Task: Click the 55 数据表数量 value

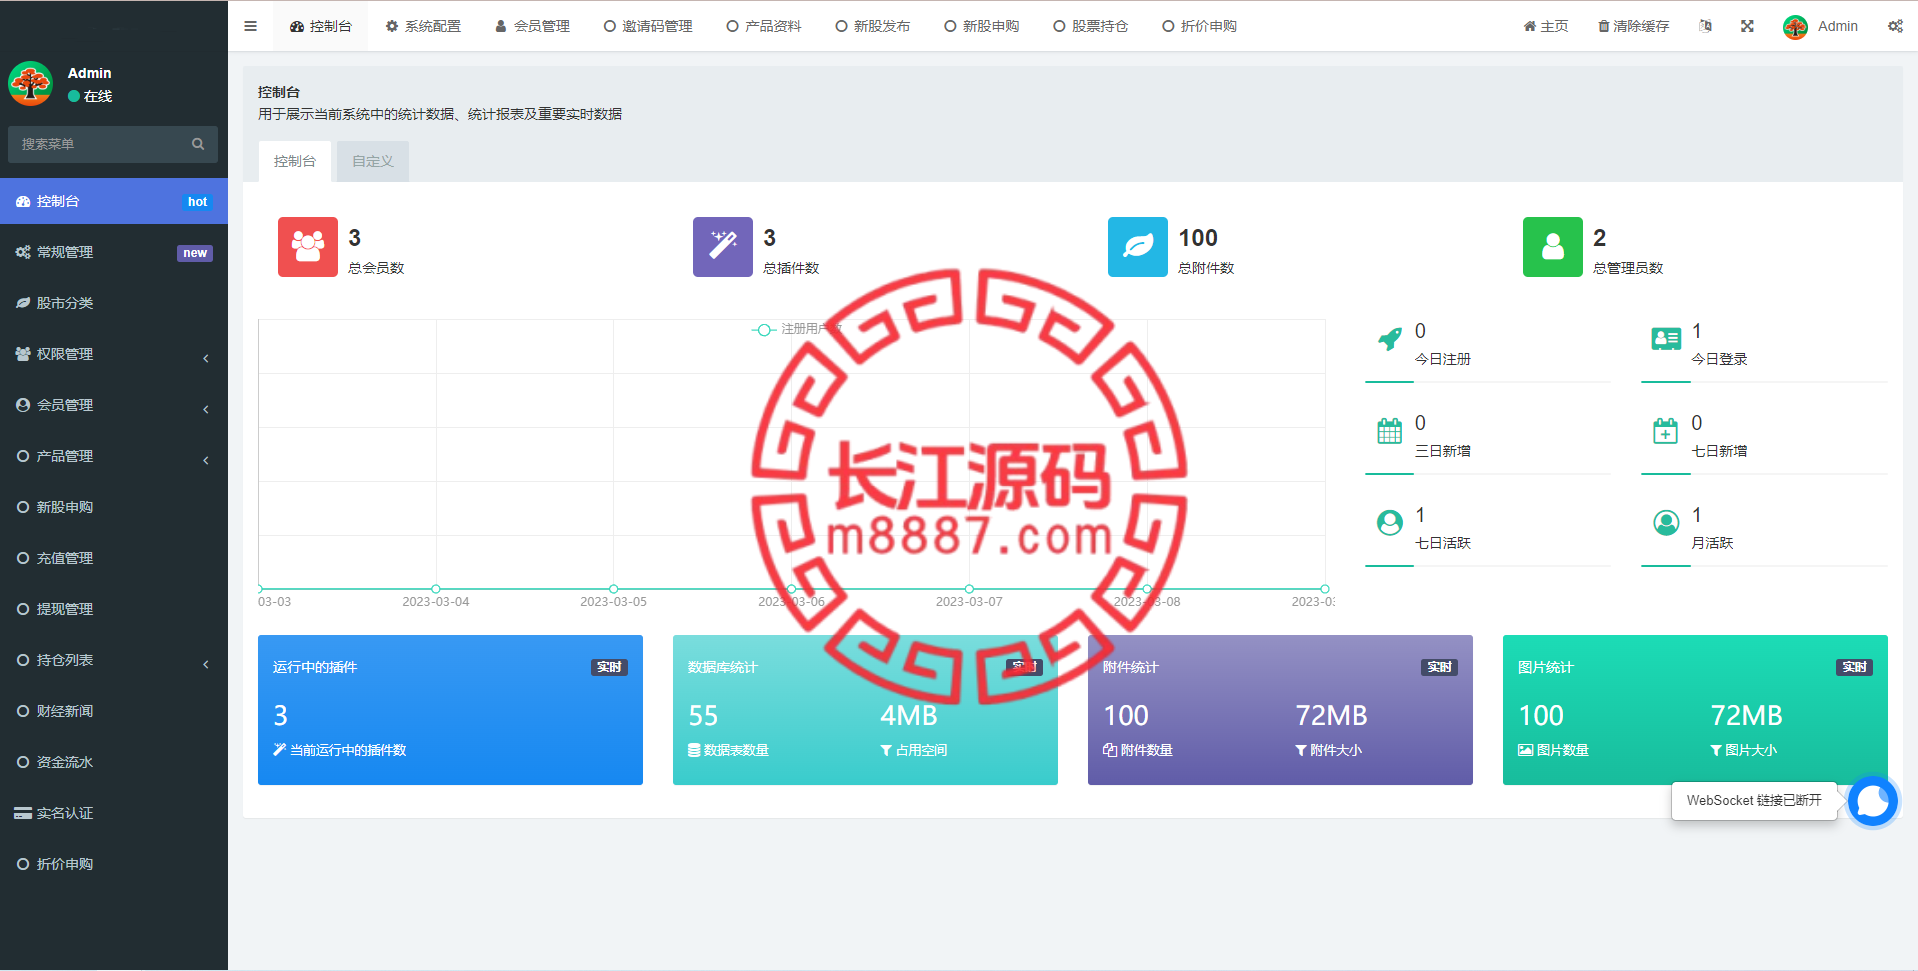Action: 703,716
